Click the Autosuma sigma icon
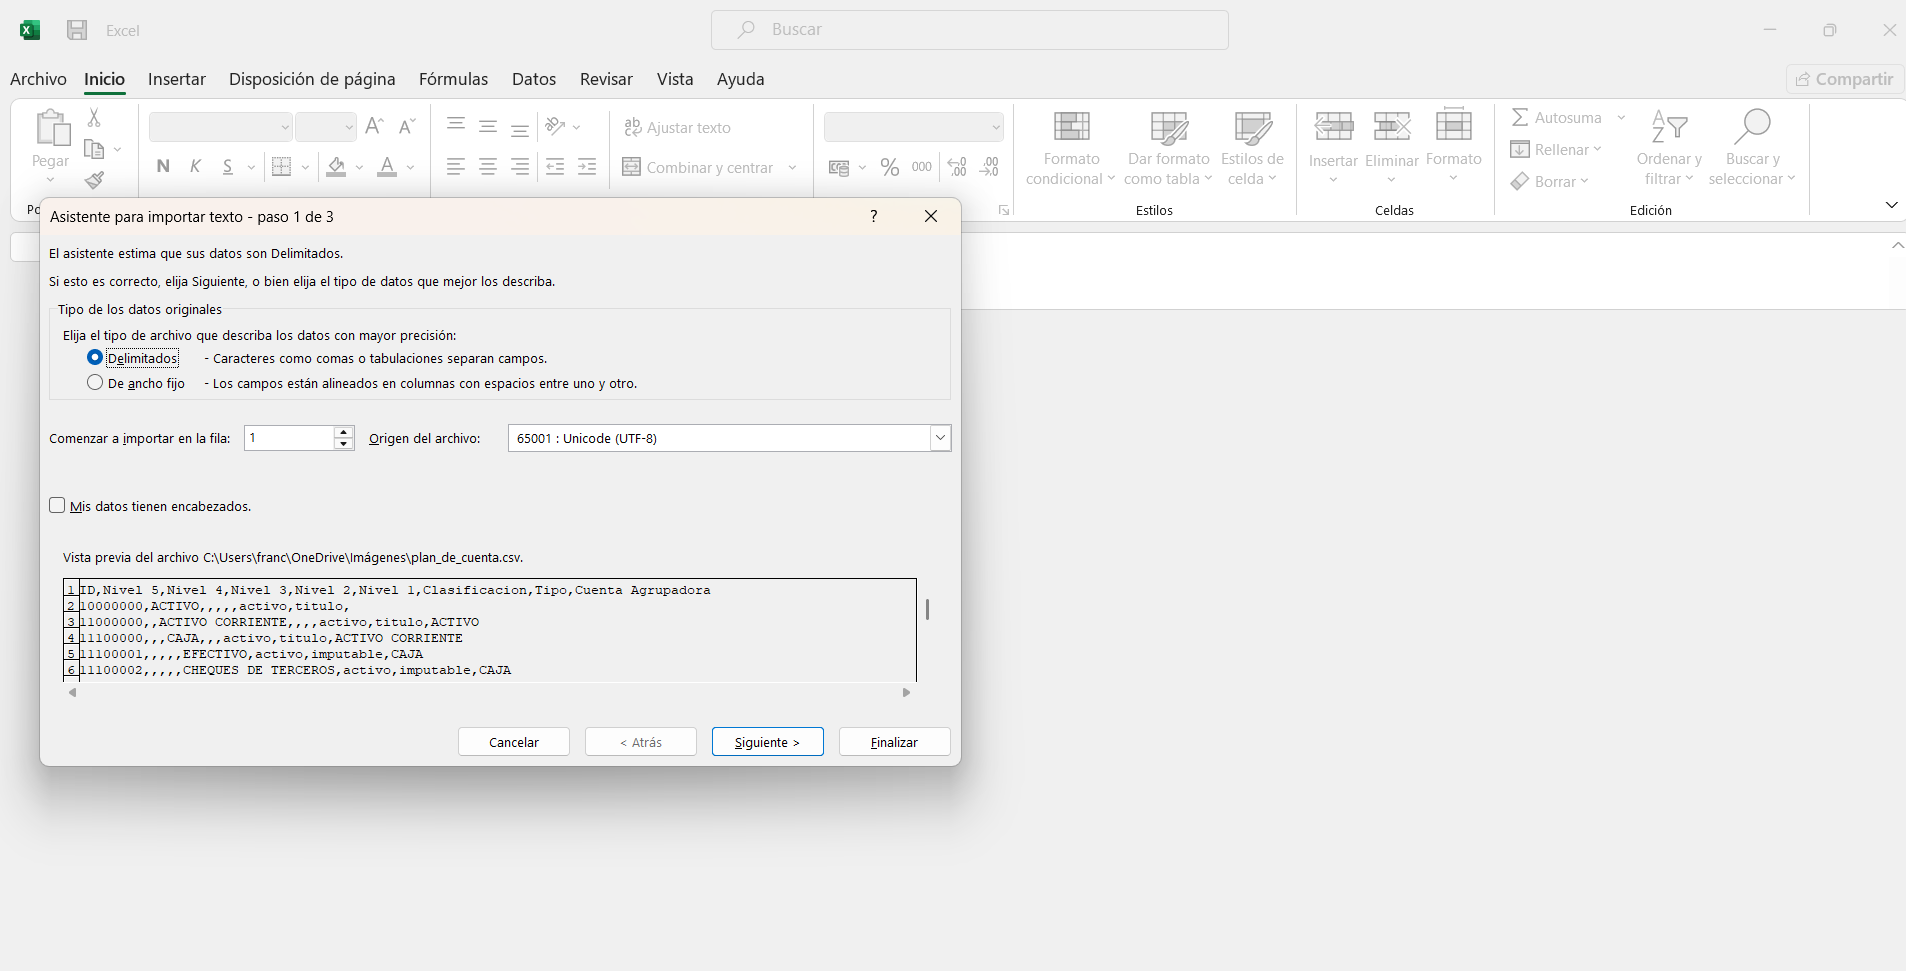1906x971 pixels. point(1520,118)
